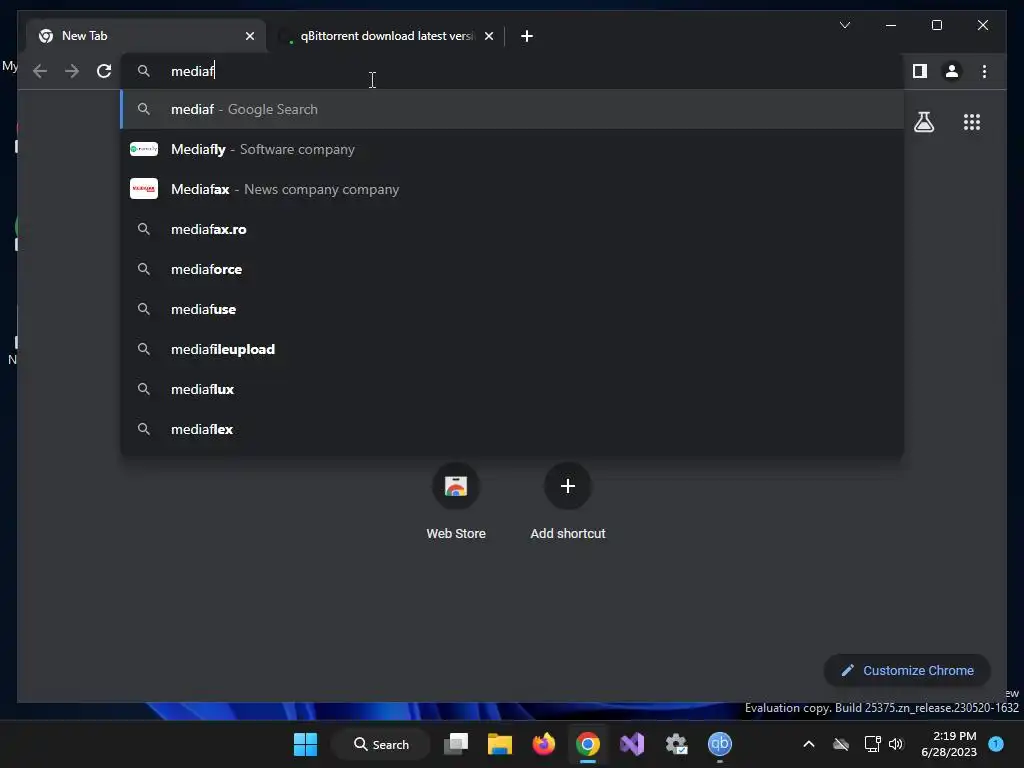Select the mediafax.ro suggestion

(x=513, y=229)
